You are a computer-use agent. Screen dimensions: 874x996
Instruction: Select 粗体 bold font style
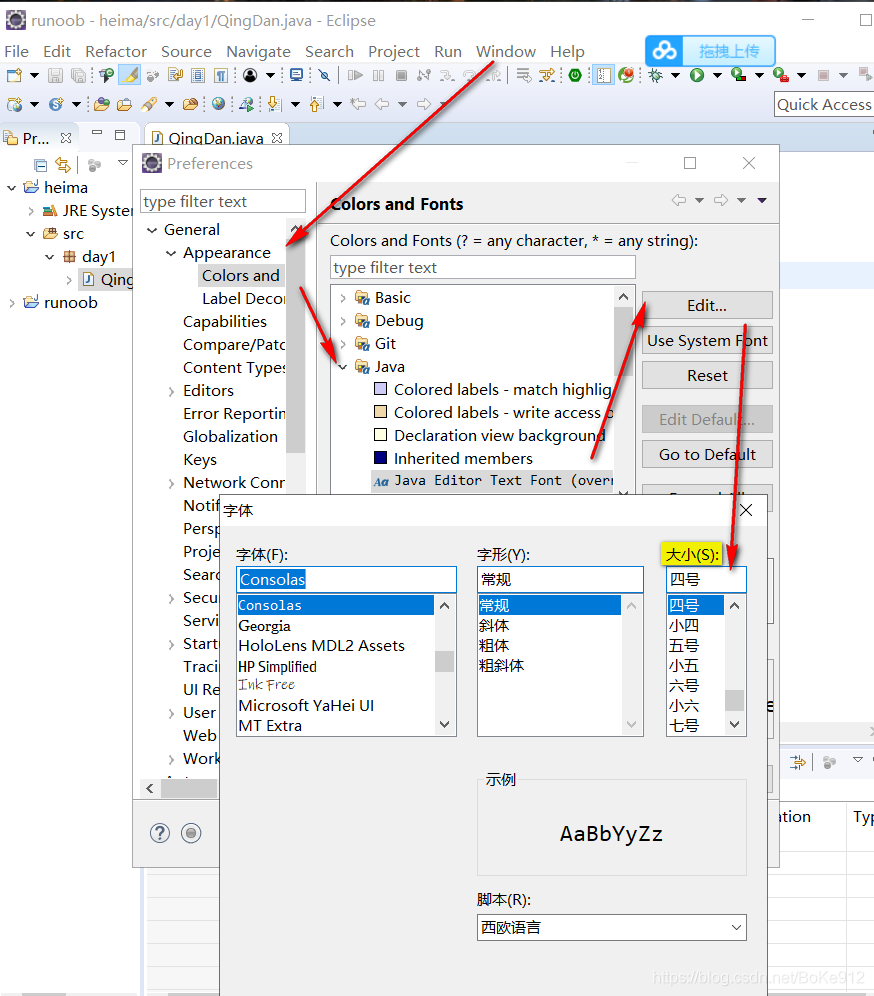[x=494, y=646]
